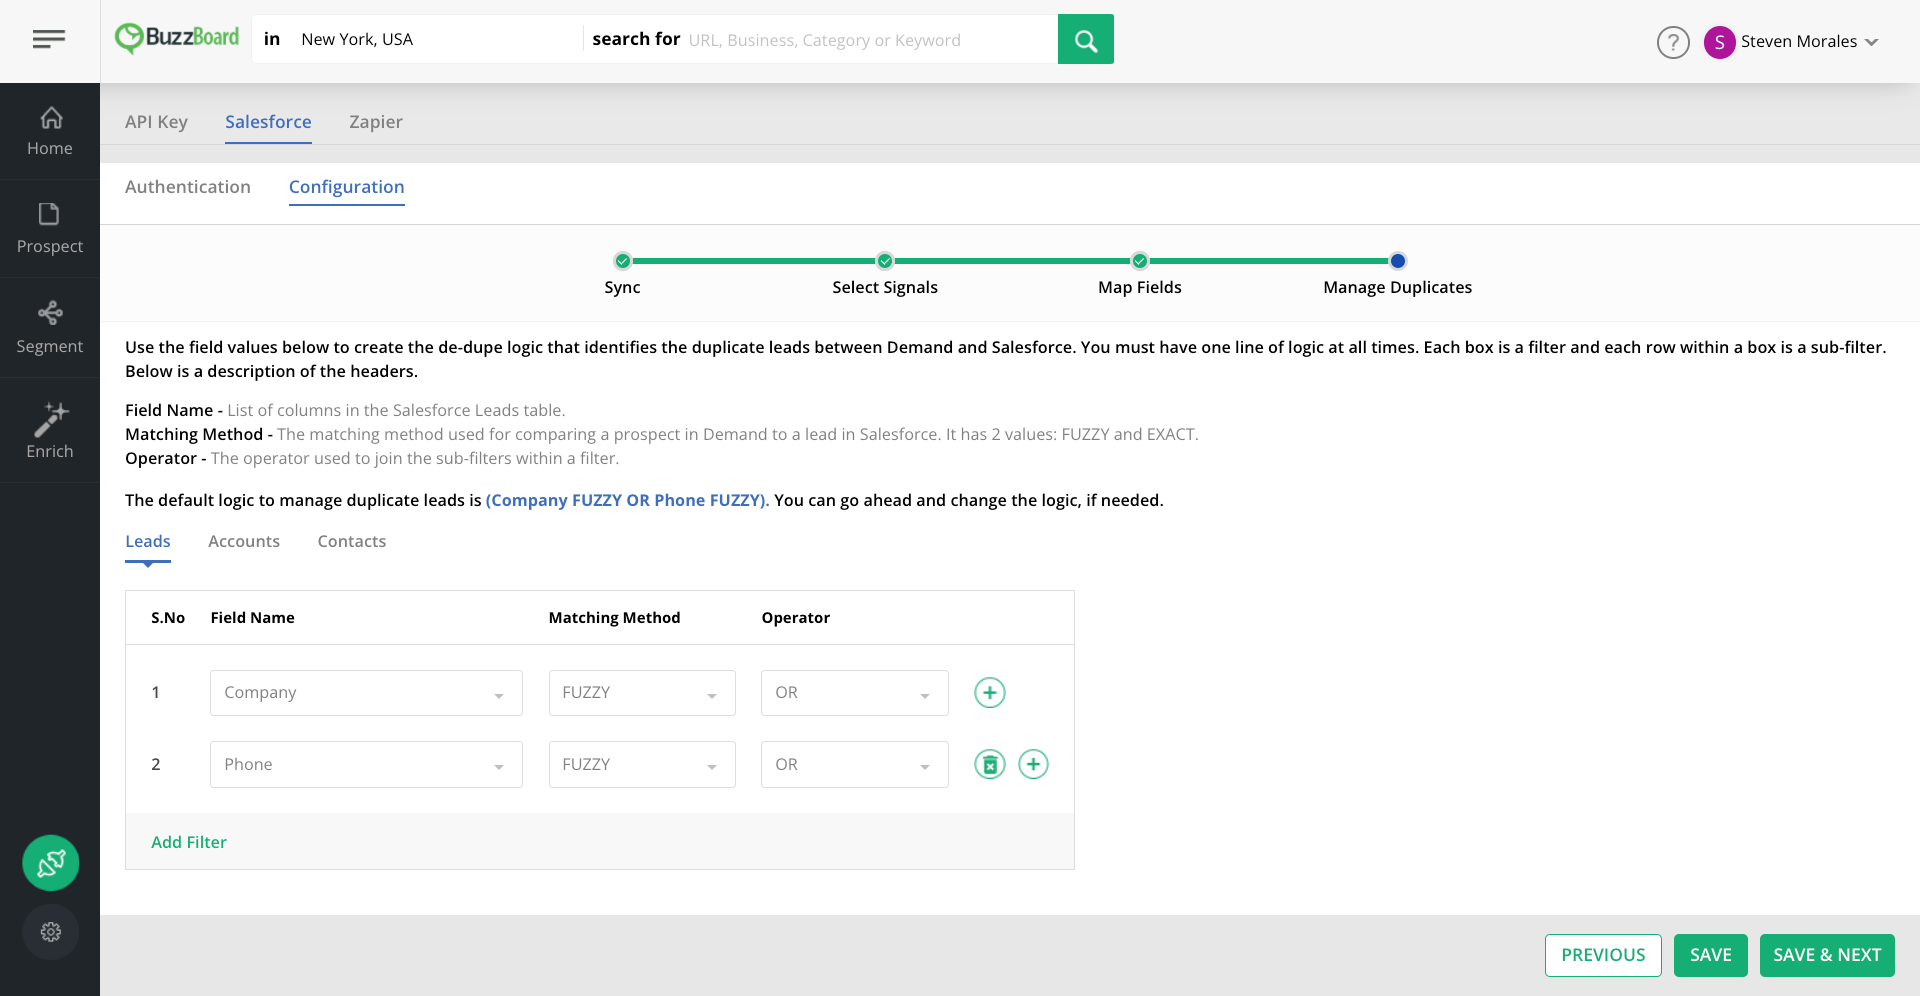The image size is (1920, 996).
Task: Select the Salesforce tab
Action: tap(268, 122)
